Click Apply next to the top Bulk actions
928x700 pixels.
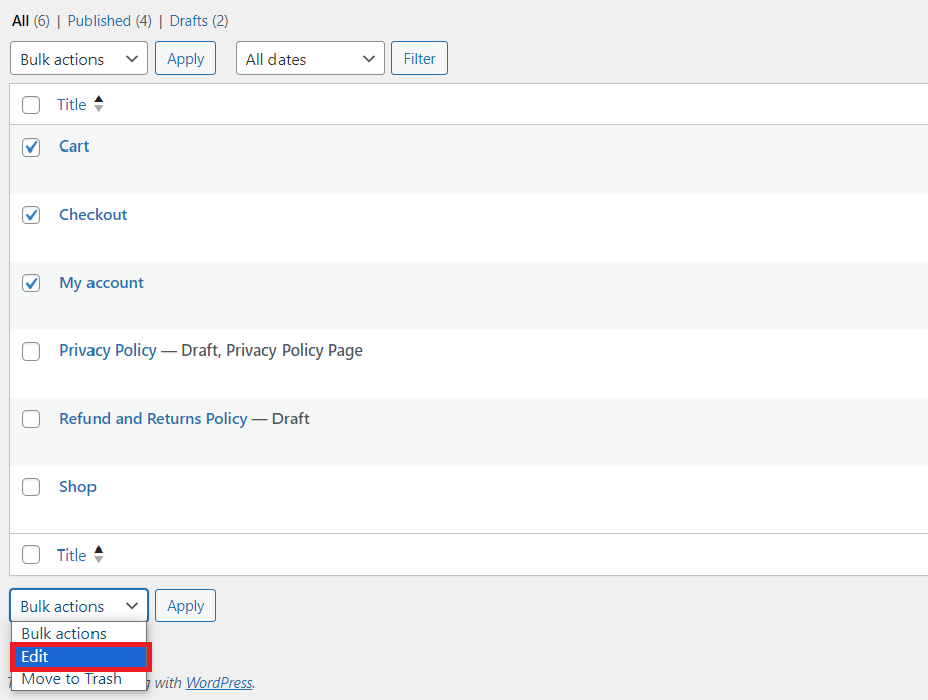(185, 58)
